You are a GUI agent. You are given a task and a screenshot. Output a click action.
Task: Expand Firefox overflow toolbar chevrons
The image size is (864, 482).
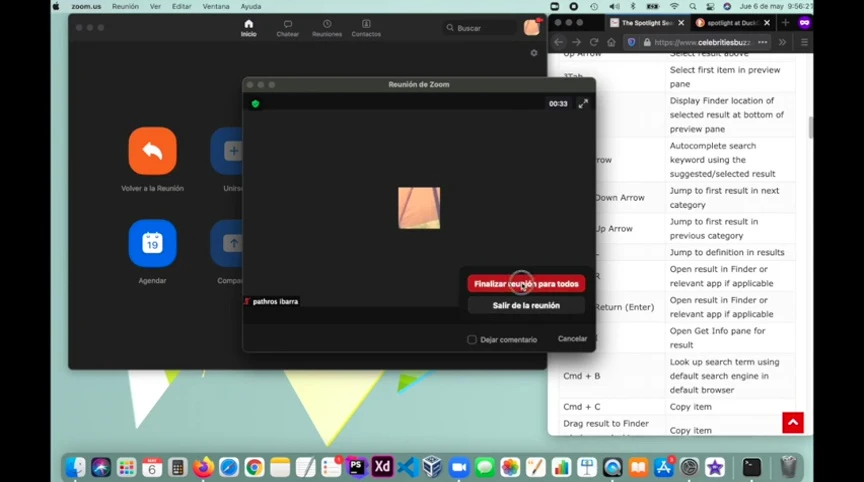tap(782, 42)
